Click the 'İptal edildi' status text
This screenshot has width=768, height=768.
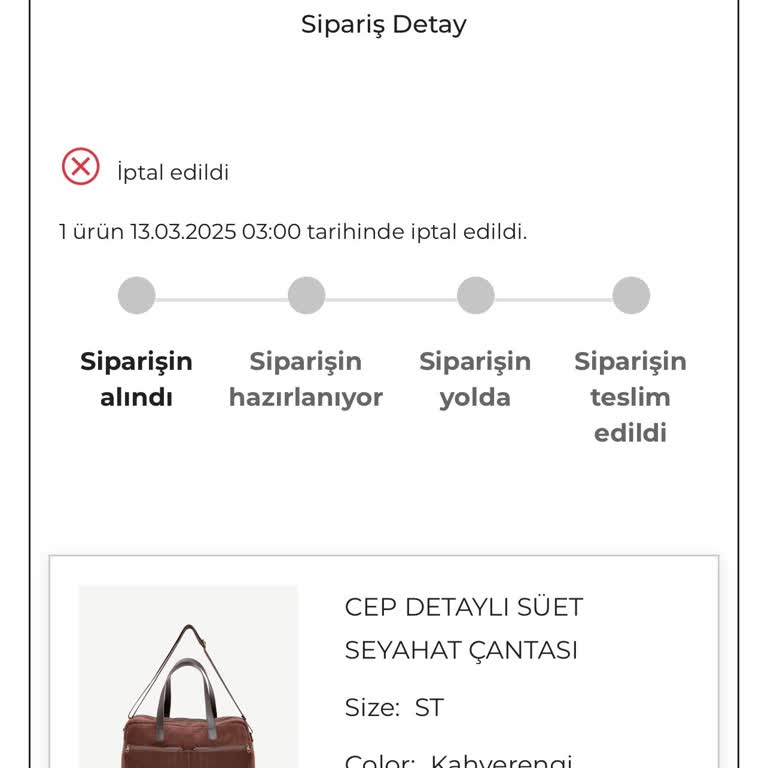(x=173, y=172)
